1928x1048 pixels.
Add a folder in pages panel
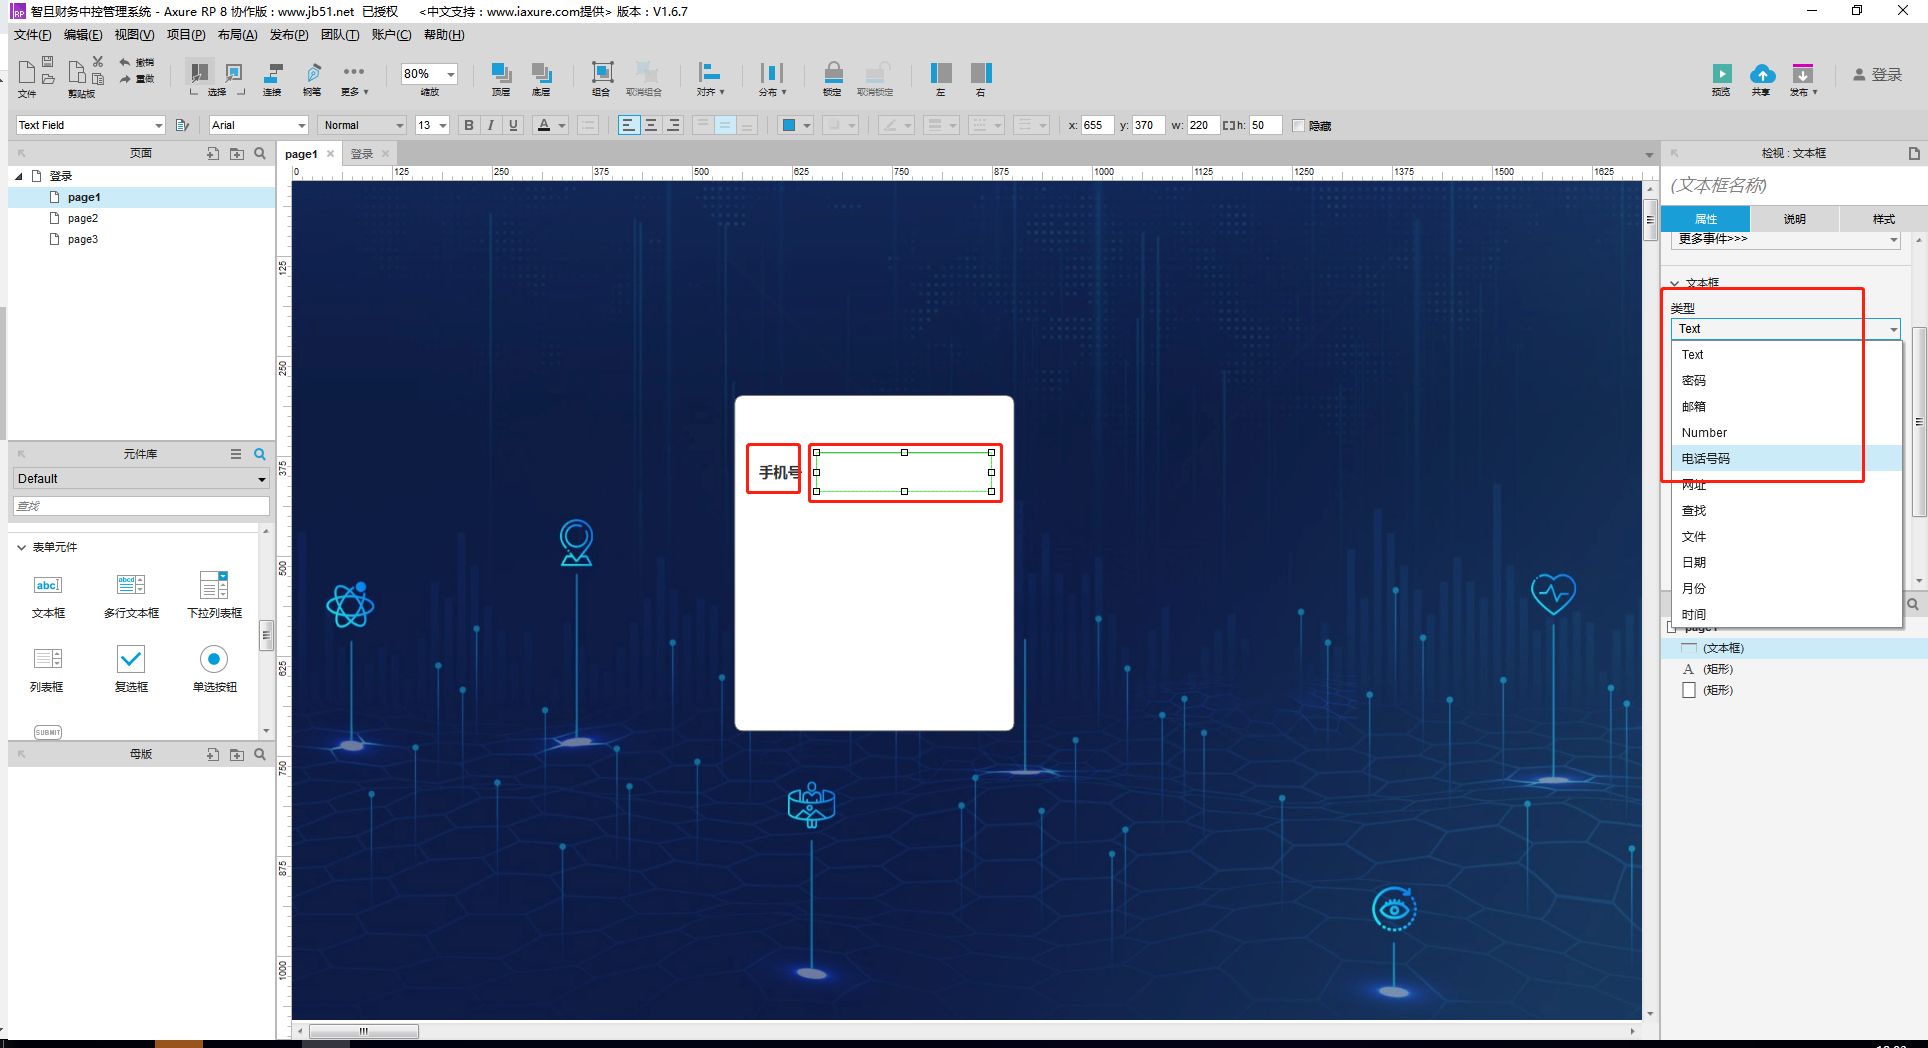point(236,153)
